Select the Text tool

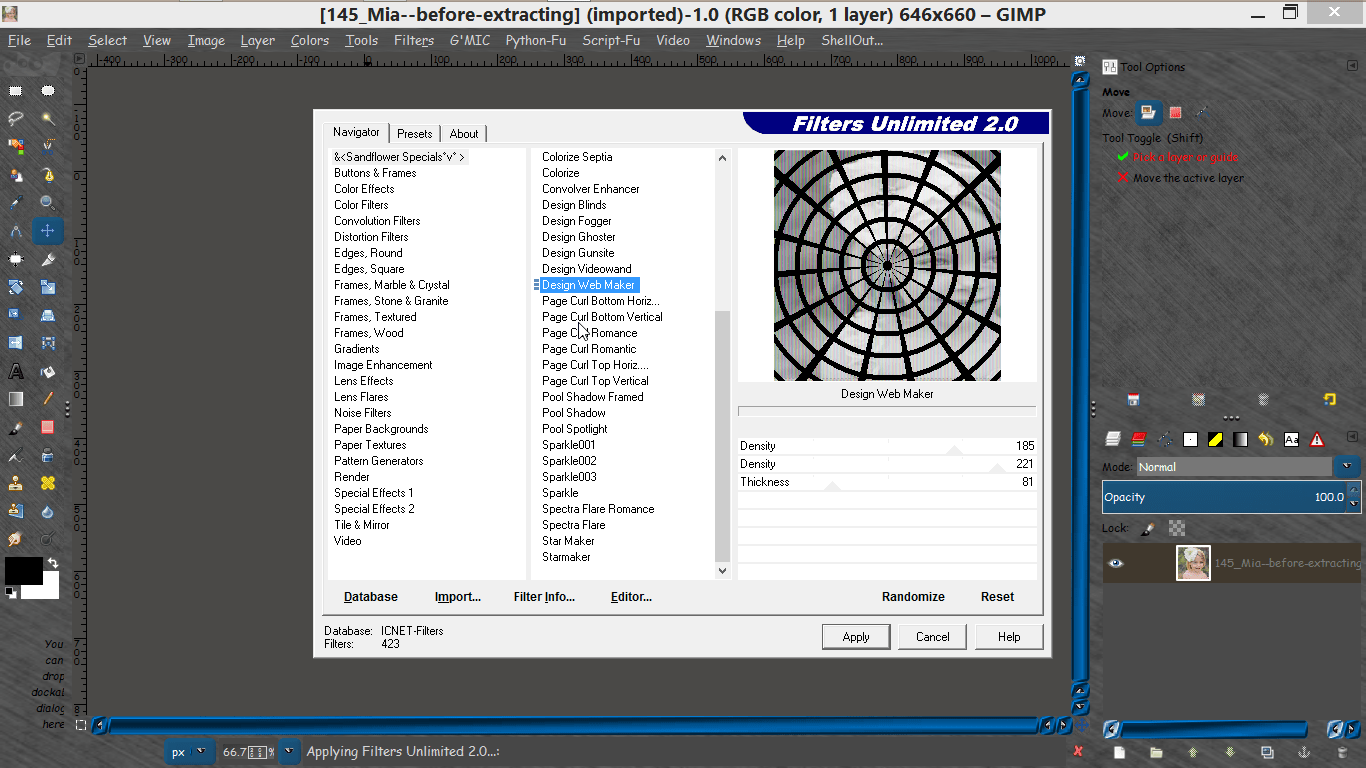[x=15, y=370]
